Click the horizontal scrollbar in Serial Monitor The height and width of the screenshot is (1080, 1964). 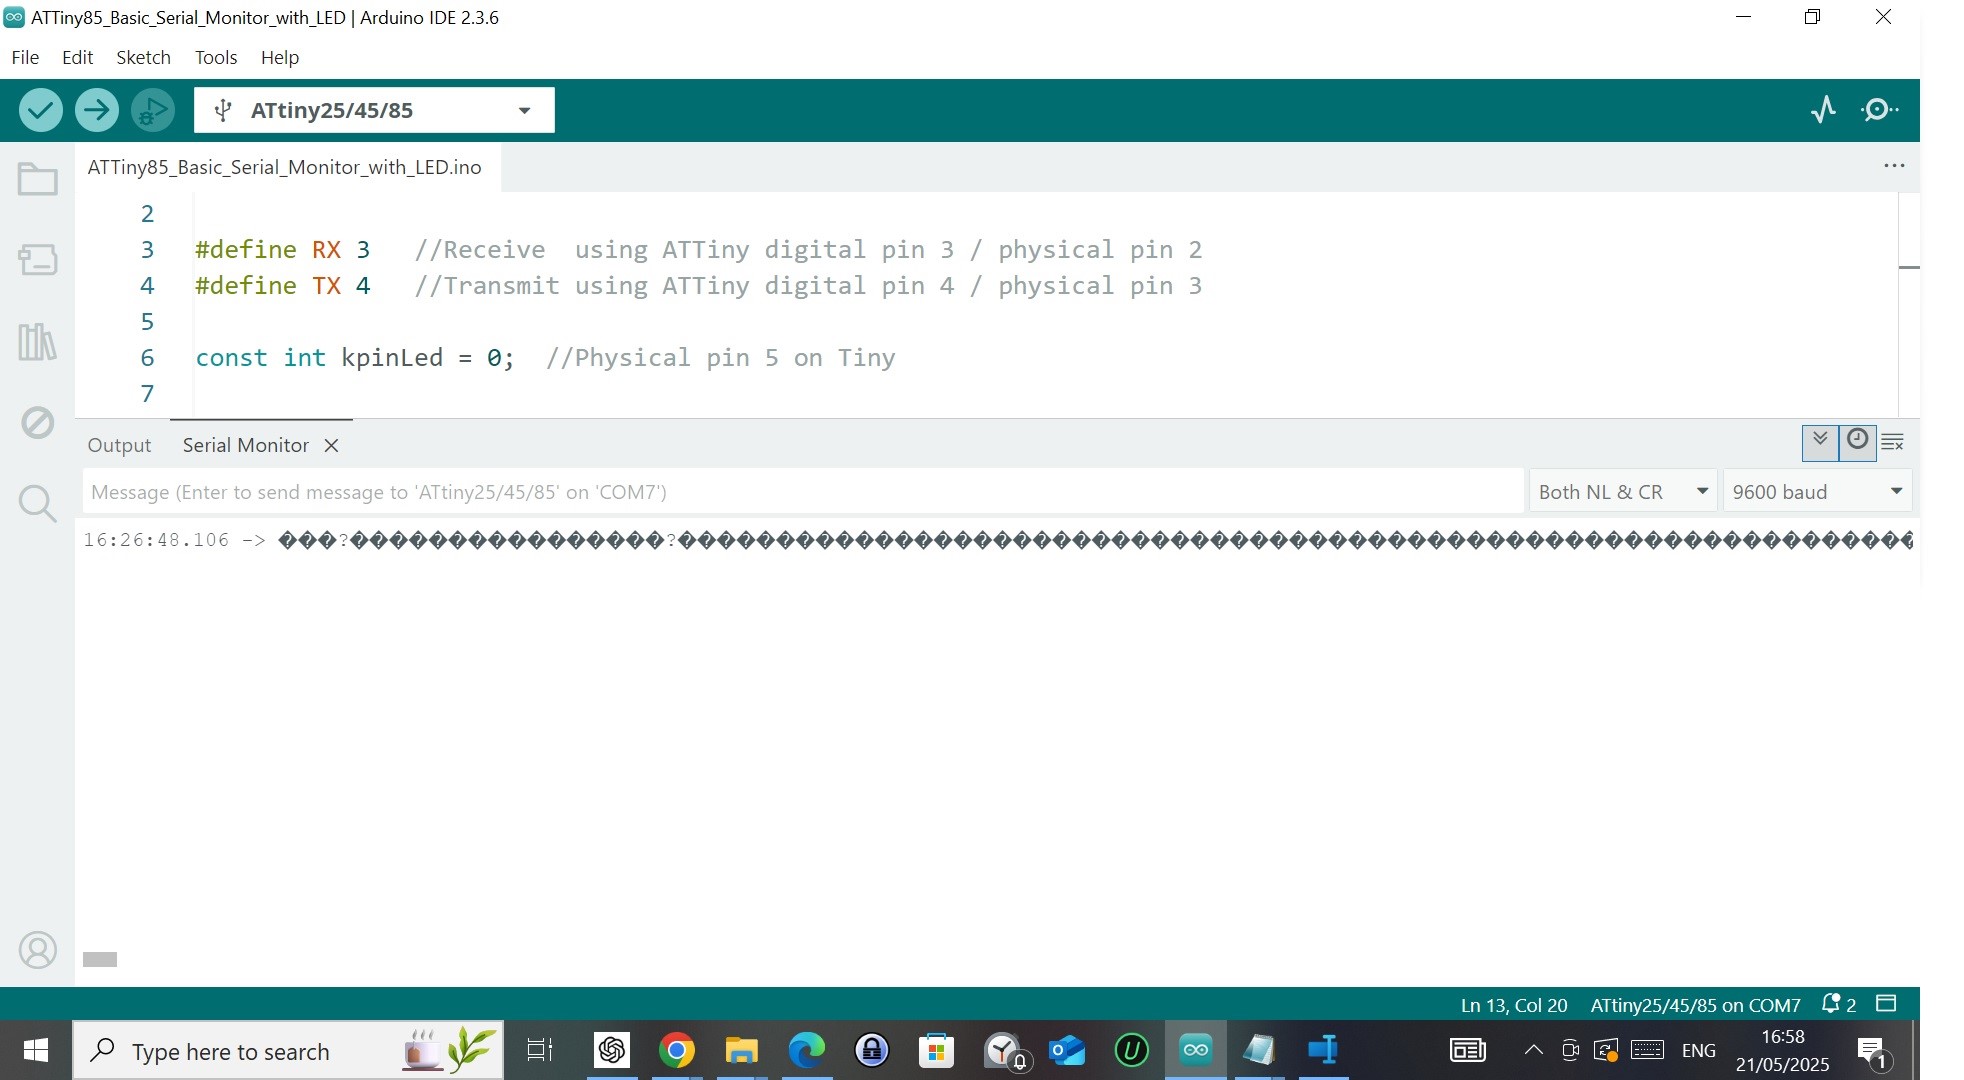tap(100, 959)
